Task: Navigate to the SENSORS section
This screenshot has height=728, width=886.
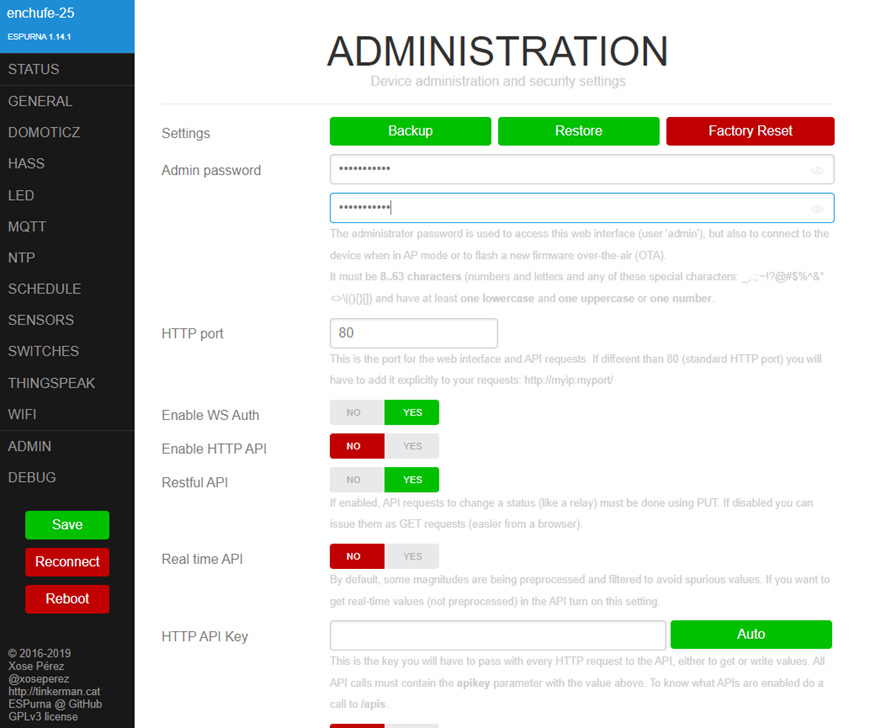Action: 41,320
